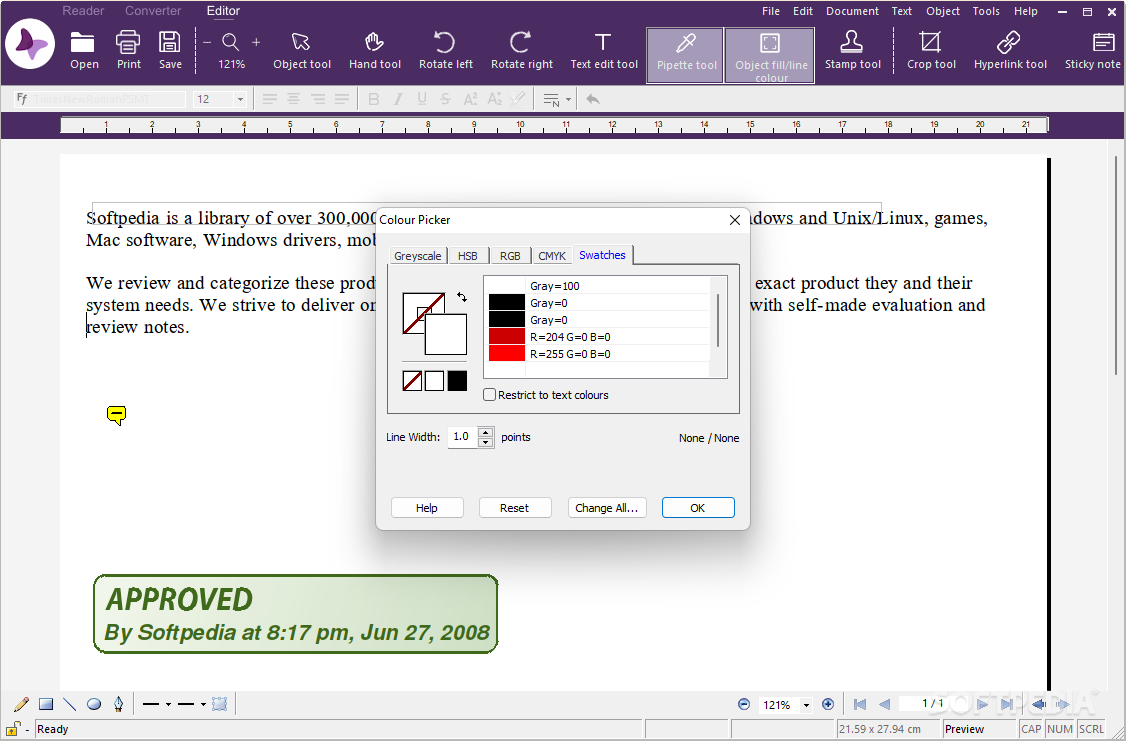
Task: Open the Tools menu
Action: click(986, 11)
